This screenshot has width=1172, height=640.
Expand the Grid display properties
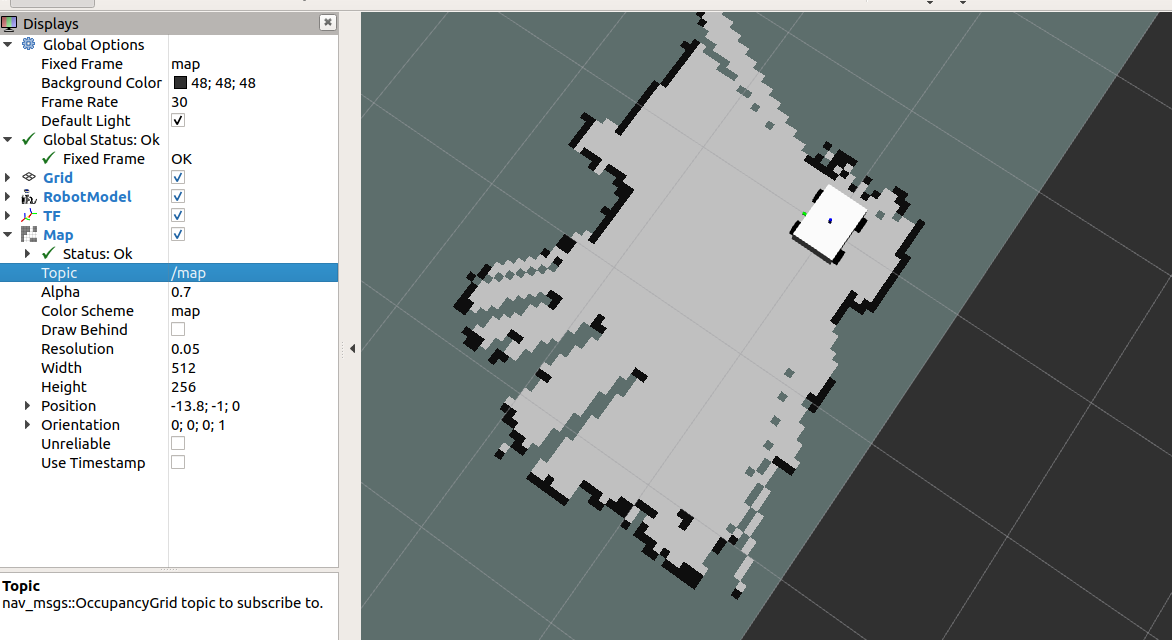(8, 178)
